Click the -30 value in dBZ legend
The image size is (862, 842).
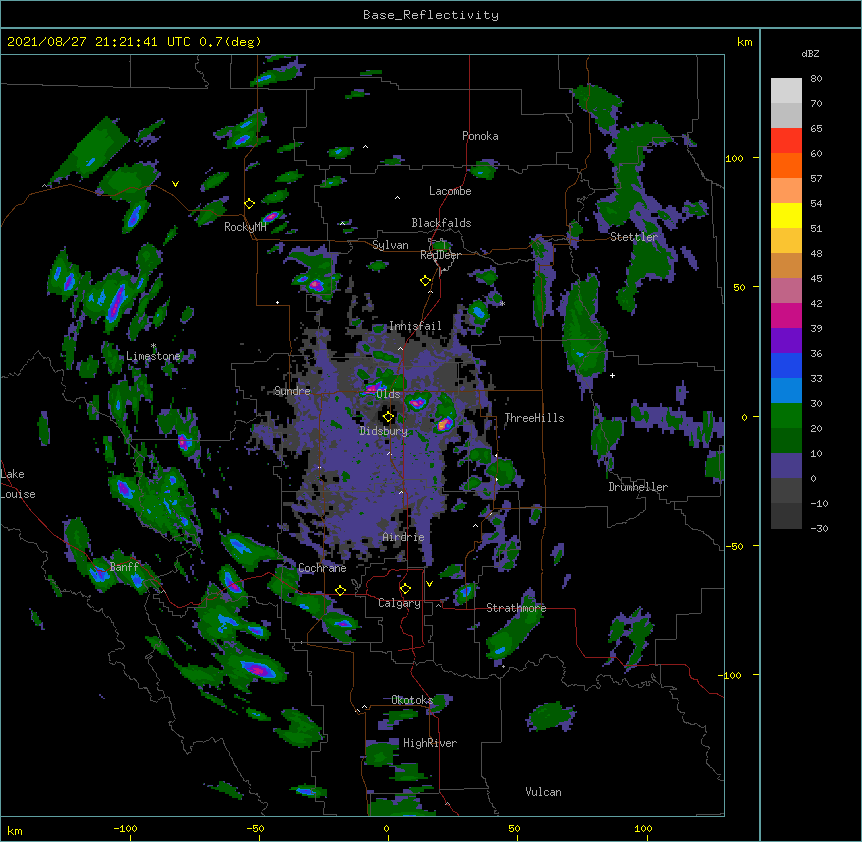click(x=819, y=528)
